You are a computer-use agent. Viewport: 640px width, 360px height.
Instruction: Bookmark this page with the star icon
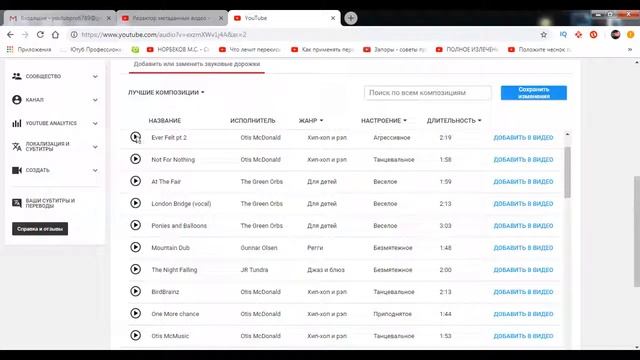click(544, 35)
